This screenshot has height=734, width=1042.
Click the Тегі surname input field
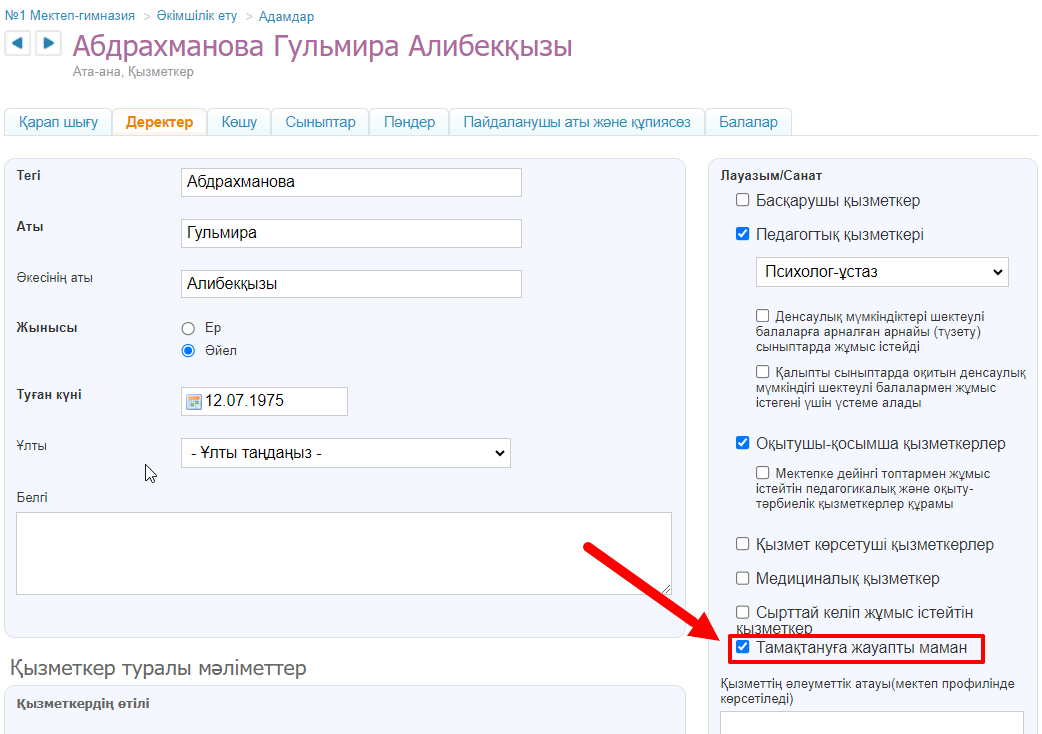[351, 182]
